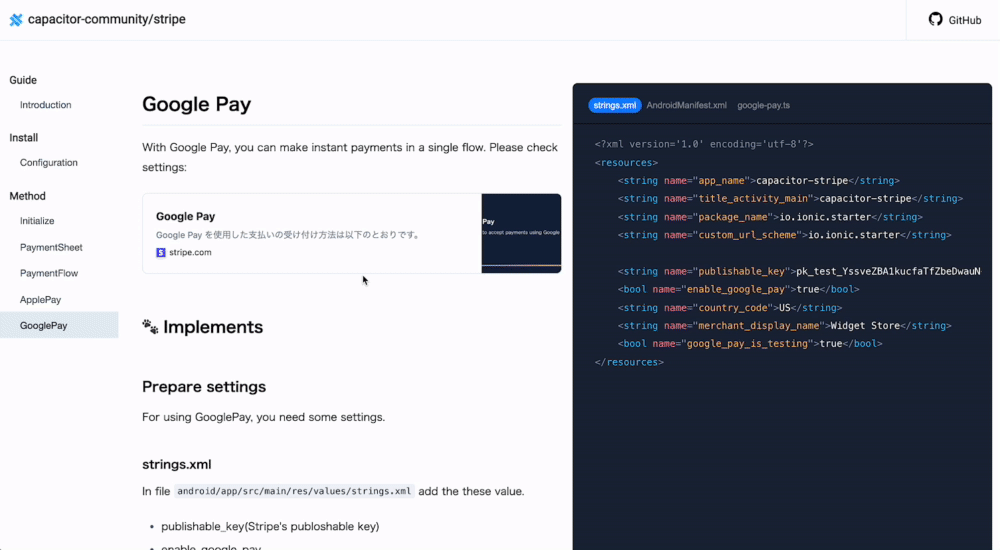
Task: Select the strings.xml code tab
Action: click(x=614, y=105)
